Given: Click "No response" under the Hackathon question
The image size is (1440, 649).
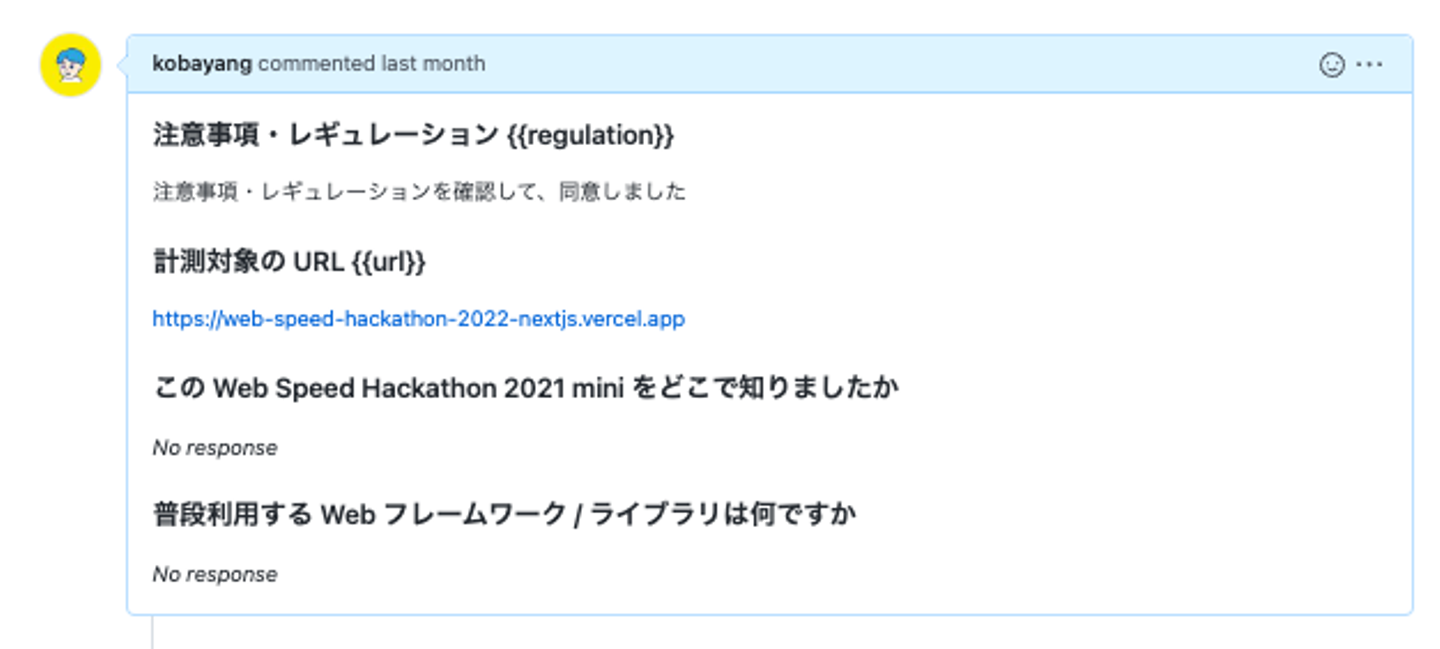Looking at the screenshot, I should (215, 448).
